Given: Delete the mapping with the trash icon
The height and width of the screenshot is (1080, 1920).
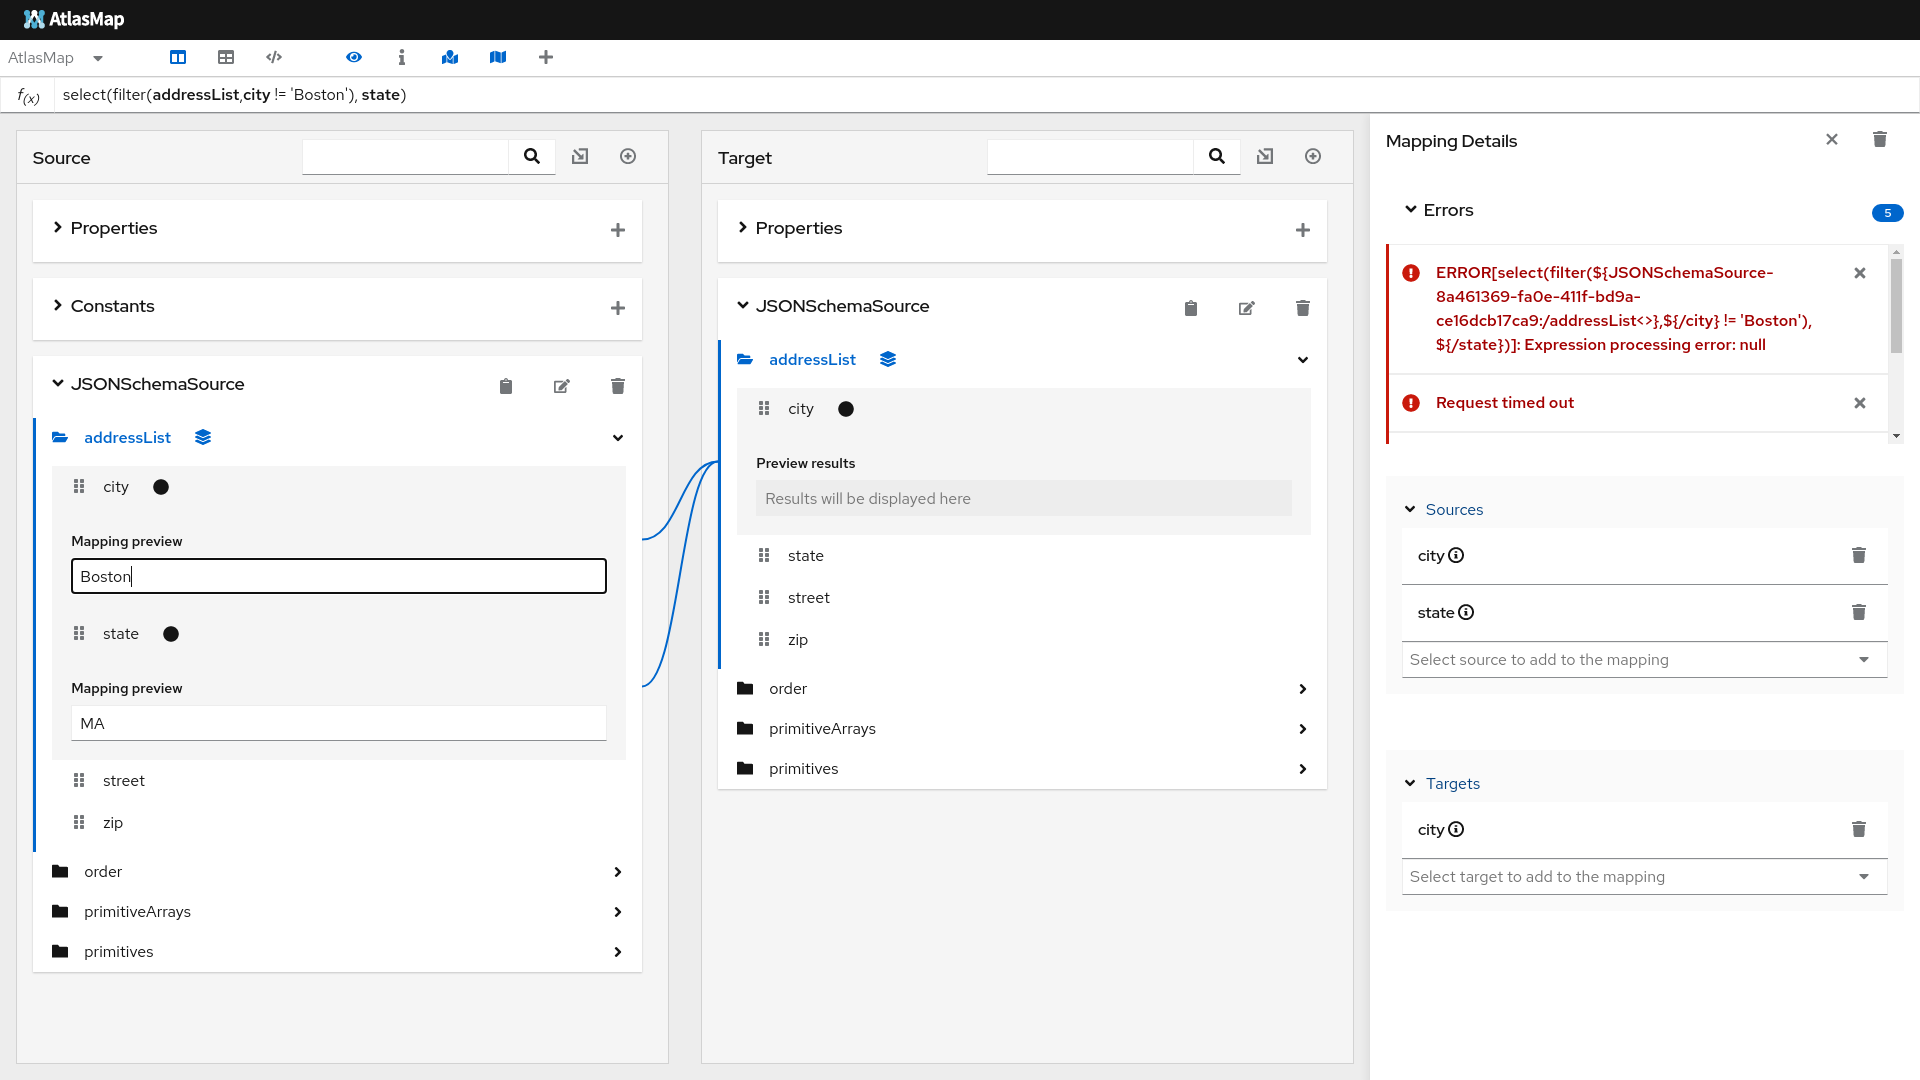Looking at the screenshot, I should (1880, 140).
